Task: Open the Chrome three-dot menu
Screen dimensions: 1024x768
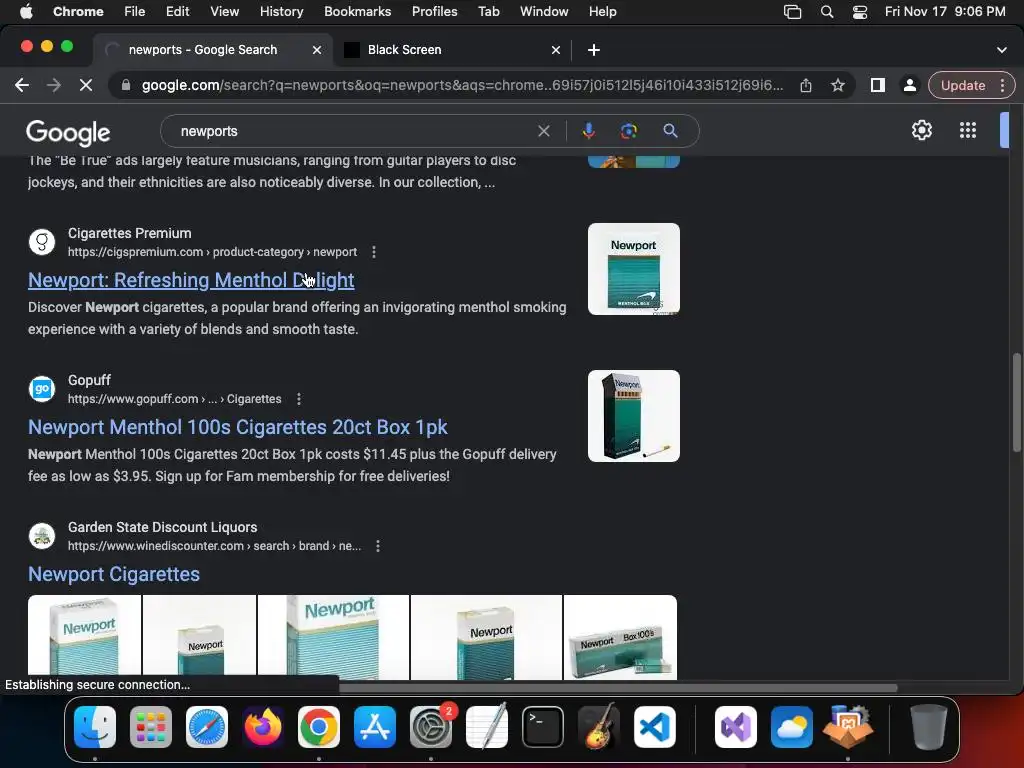Action: pos(1002,85)
